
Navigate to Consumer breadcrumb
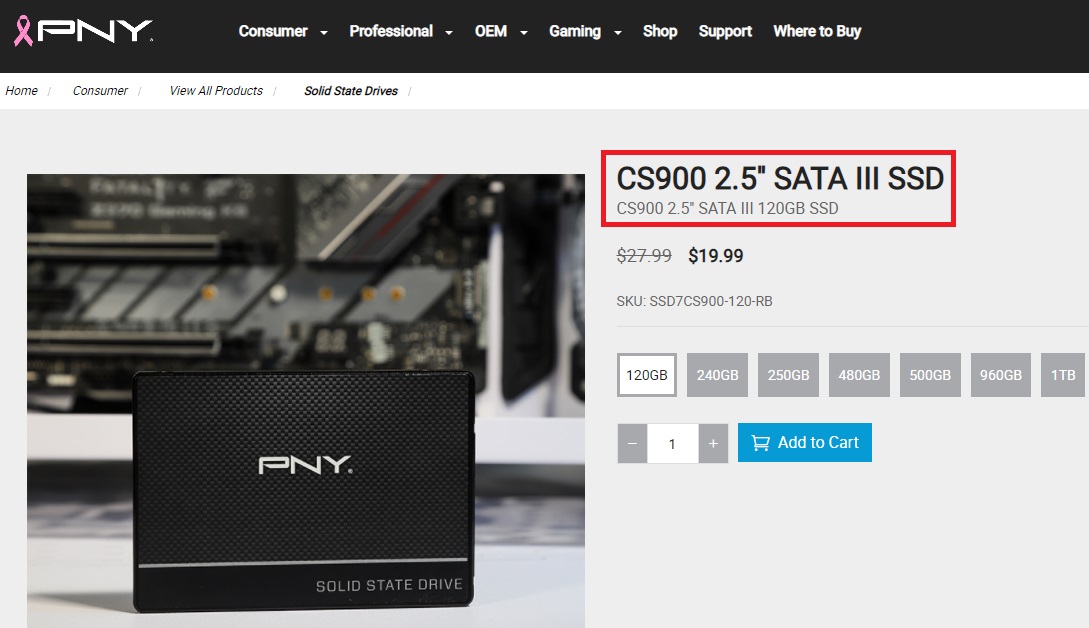pos(100,91)
